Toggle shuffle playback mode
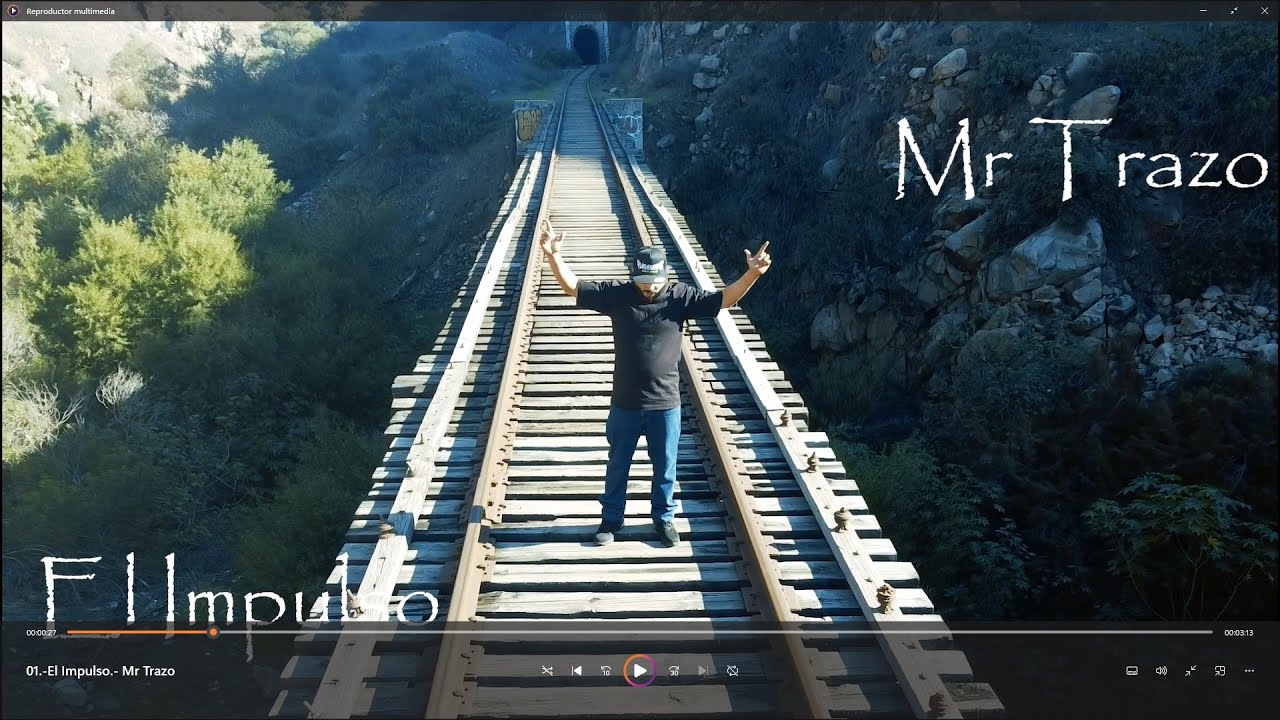The image size is (1280, 720). 547,671
